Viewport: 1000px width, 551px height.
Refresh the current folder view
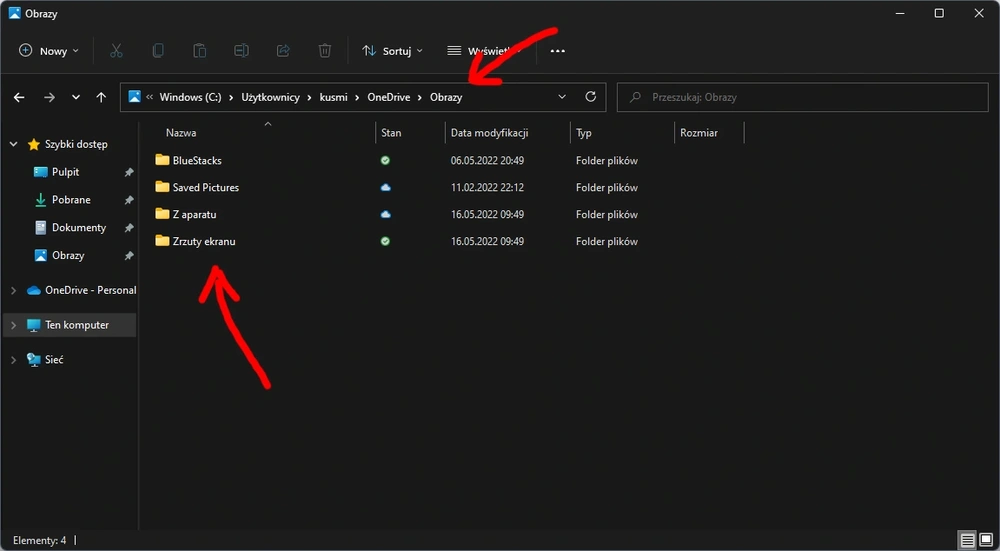tap(591, 97)
